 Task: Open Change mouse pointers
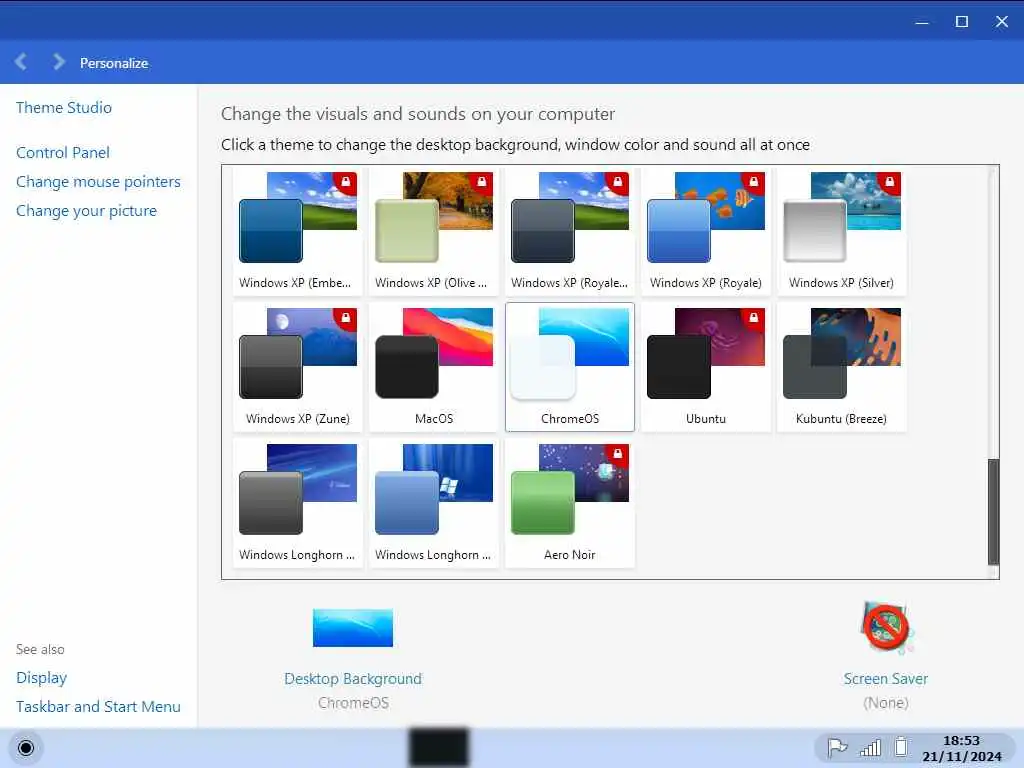[x=98, y=182]
